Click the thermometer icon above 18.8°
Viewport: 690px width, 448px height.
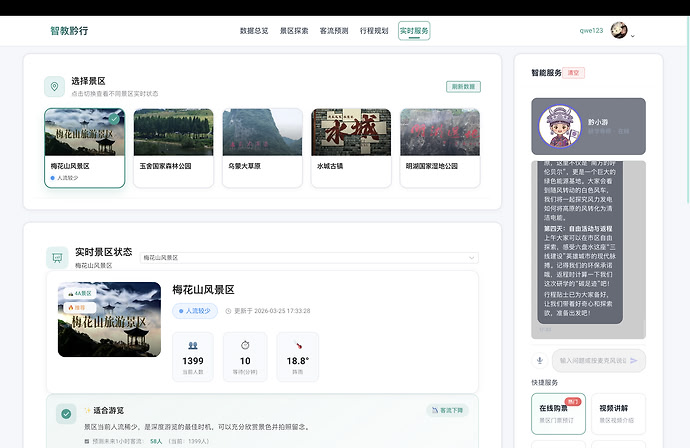click(298, 345)
